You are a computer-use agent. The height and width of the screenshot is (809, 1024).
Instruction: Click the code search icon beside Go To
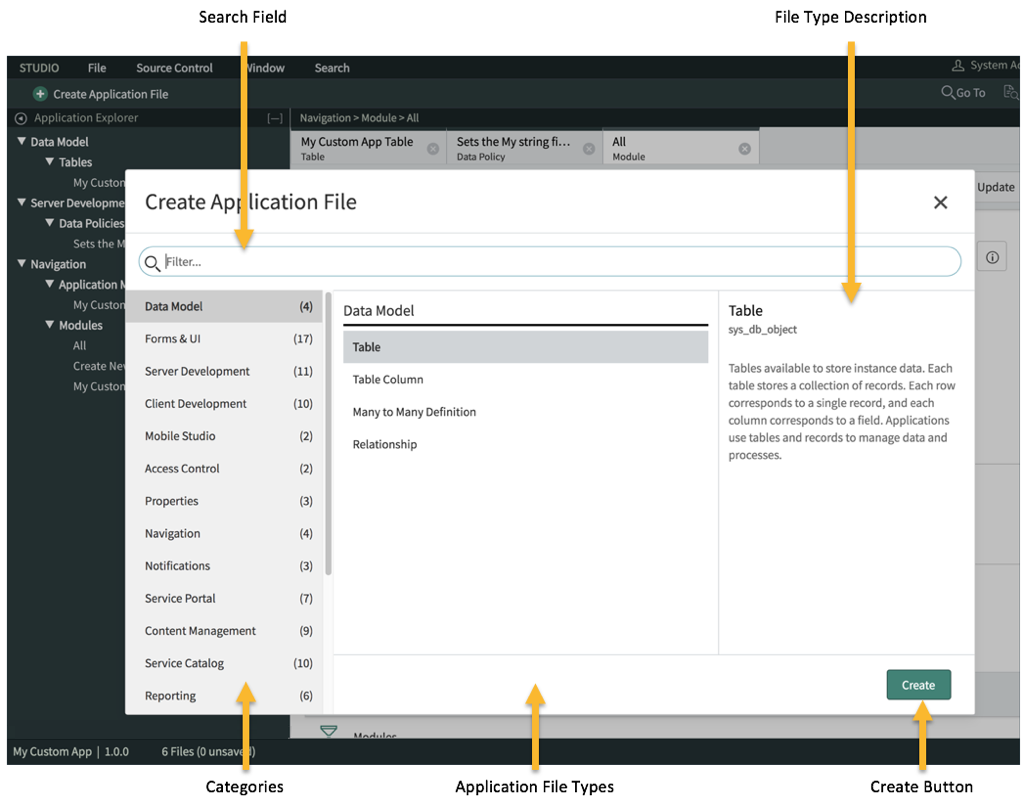pos(1010,92)
